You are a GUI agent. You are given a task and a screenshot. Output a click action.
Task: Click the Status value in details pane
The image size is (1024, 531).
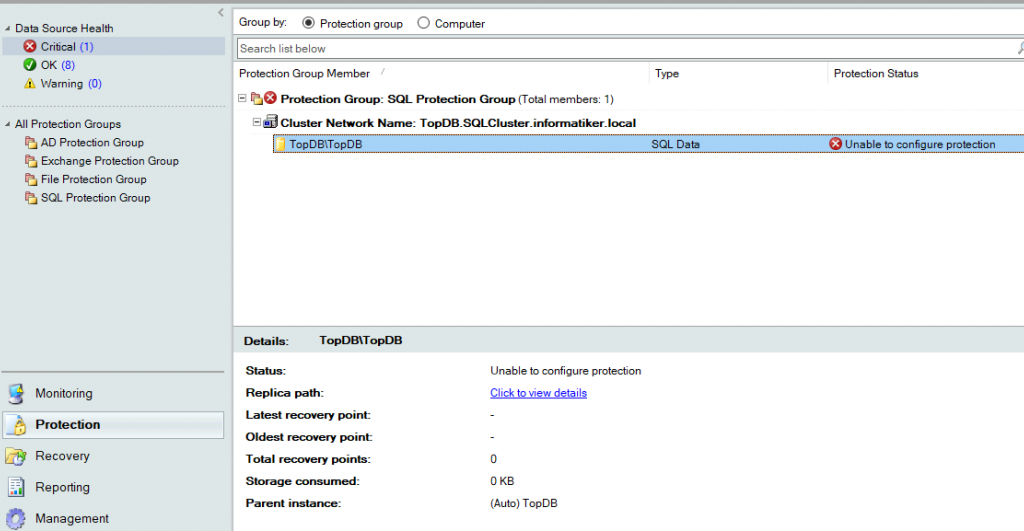click(x=566, y=370)
